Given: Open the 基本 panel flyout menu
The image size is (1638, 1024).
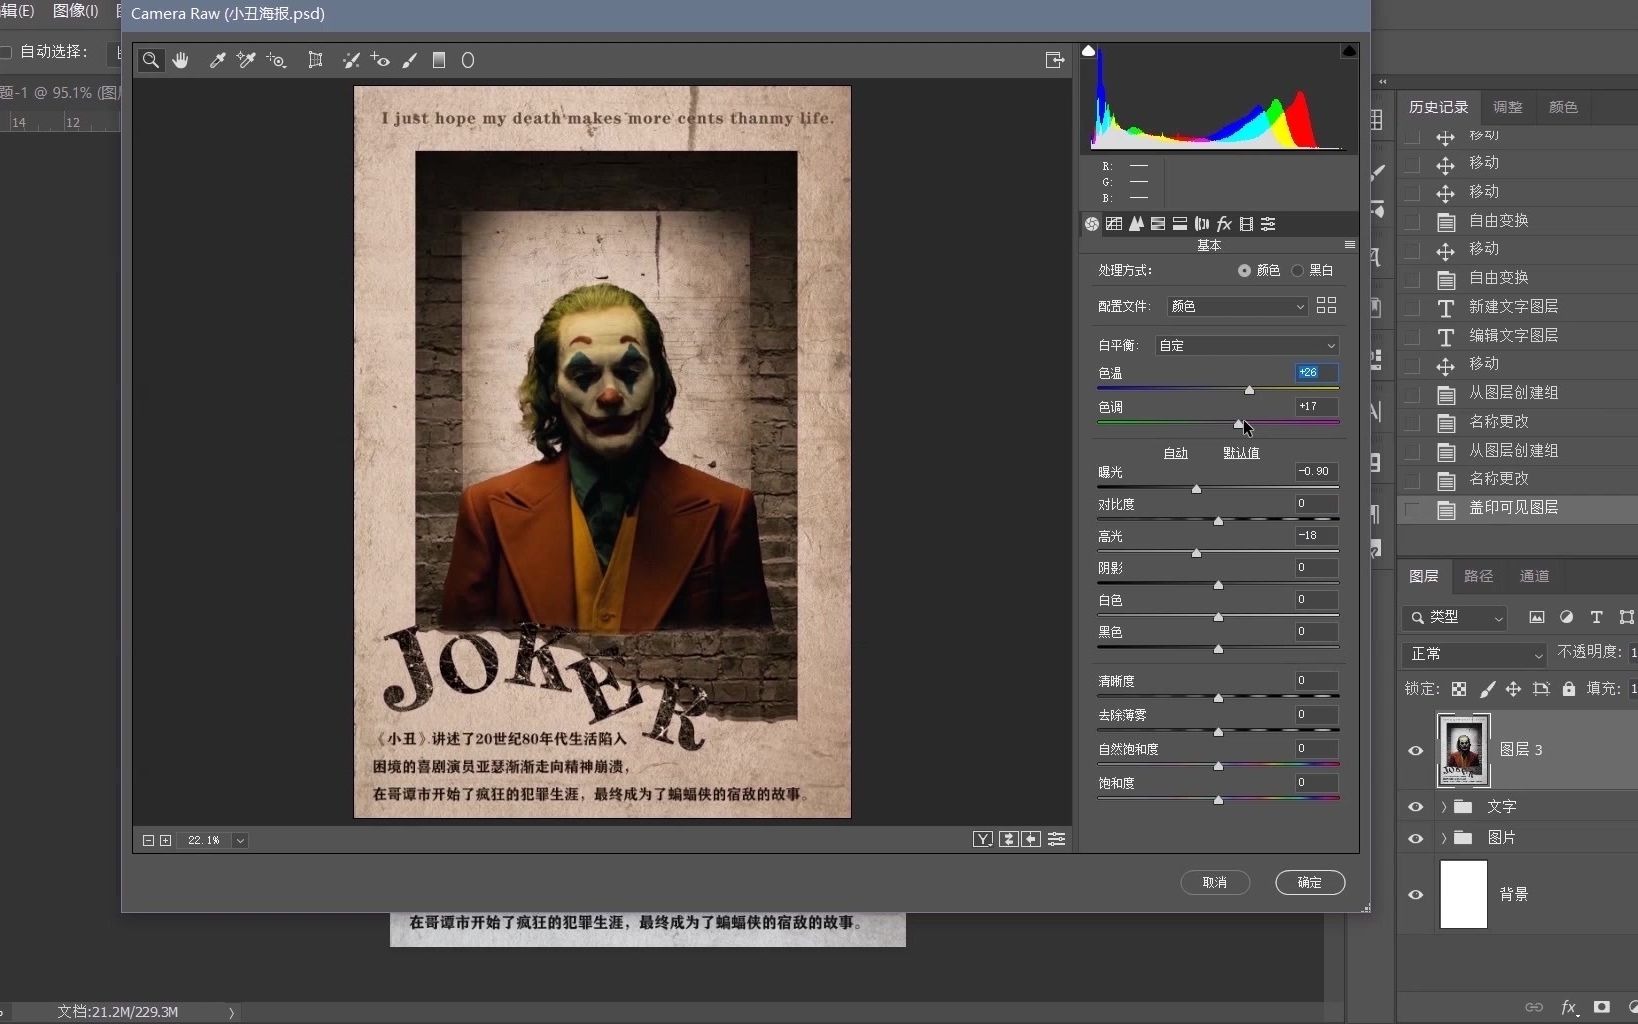Looking at the screenshot, I should pos(1350,245).
